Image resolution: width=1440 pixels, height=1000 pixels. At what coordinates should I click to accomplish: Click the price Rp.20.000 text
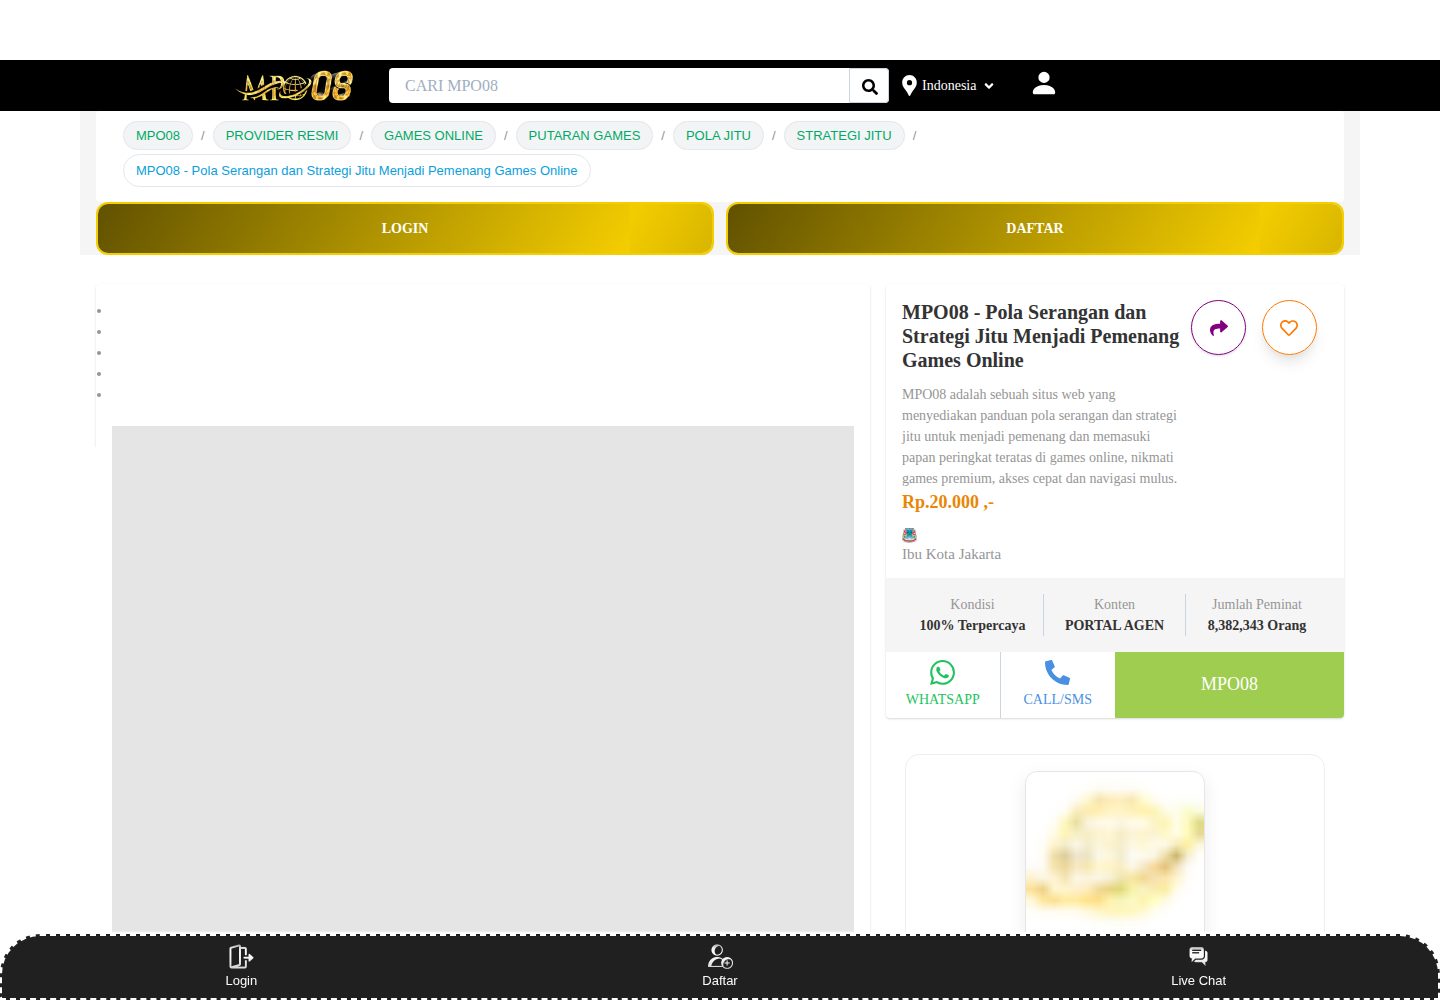(x=948, y=502)
